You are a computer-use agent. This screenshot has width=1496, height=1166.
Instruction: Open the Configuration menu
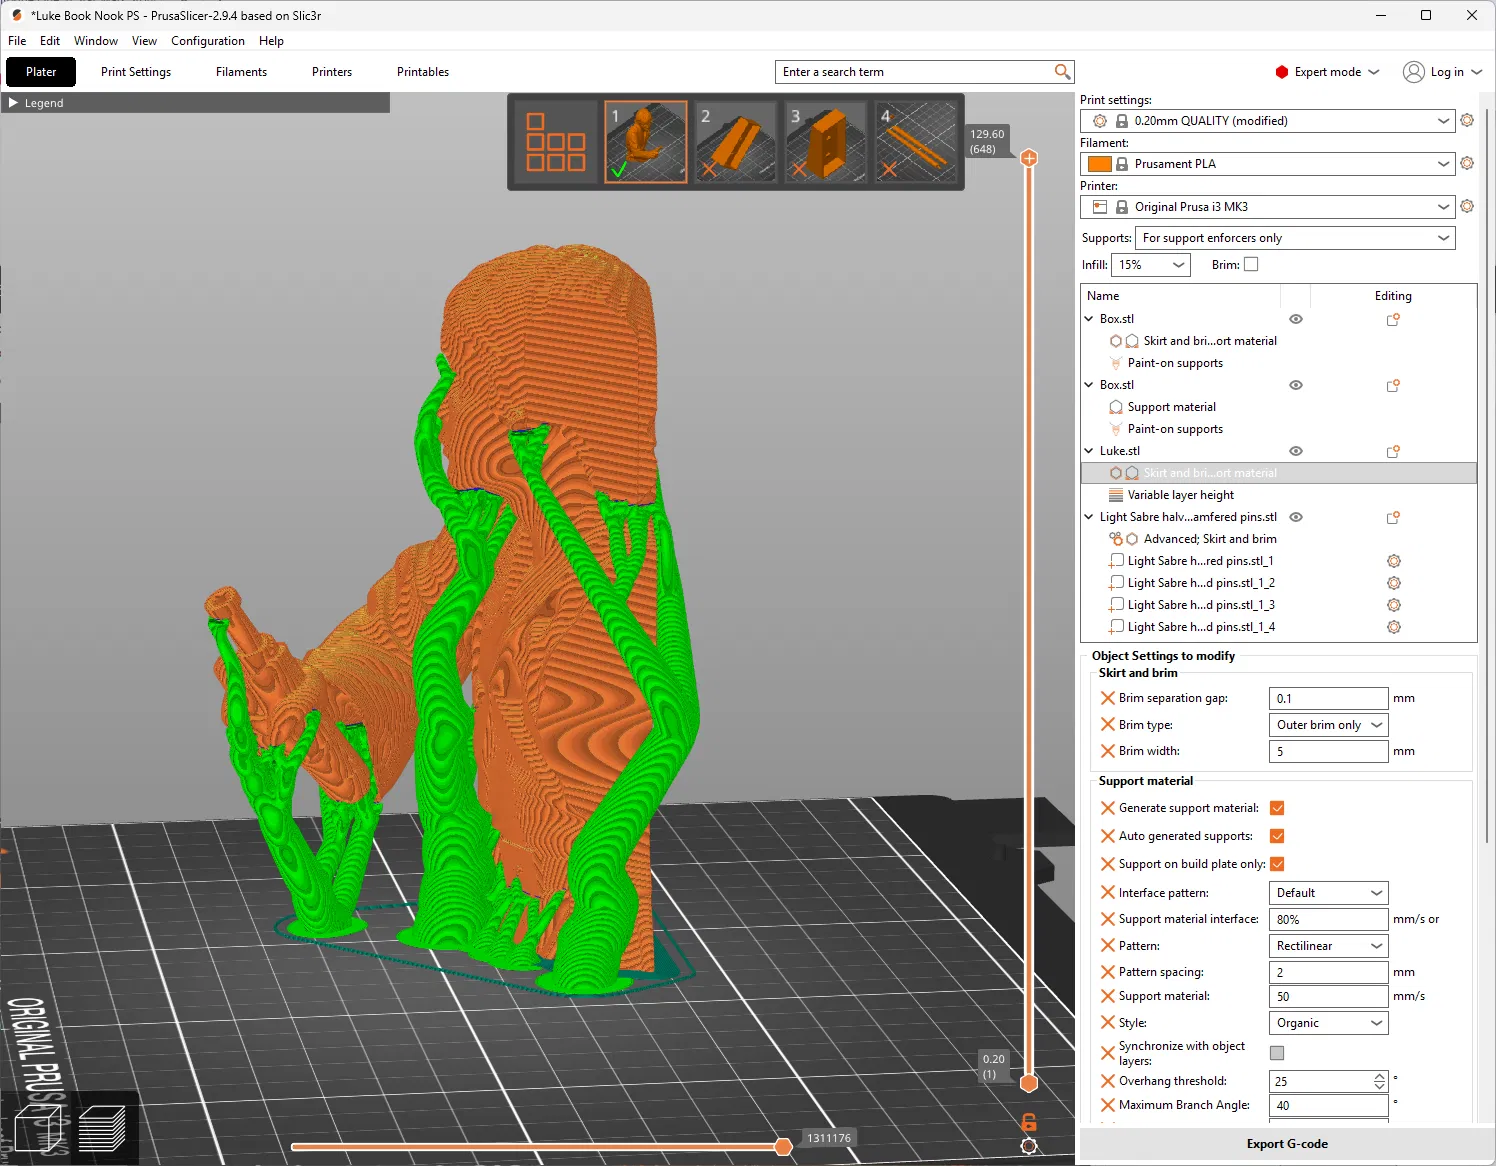[208, 41]
